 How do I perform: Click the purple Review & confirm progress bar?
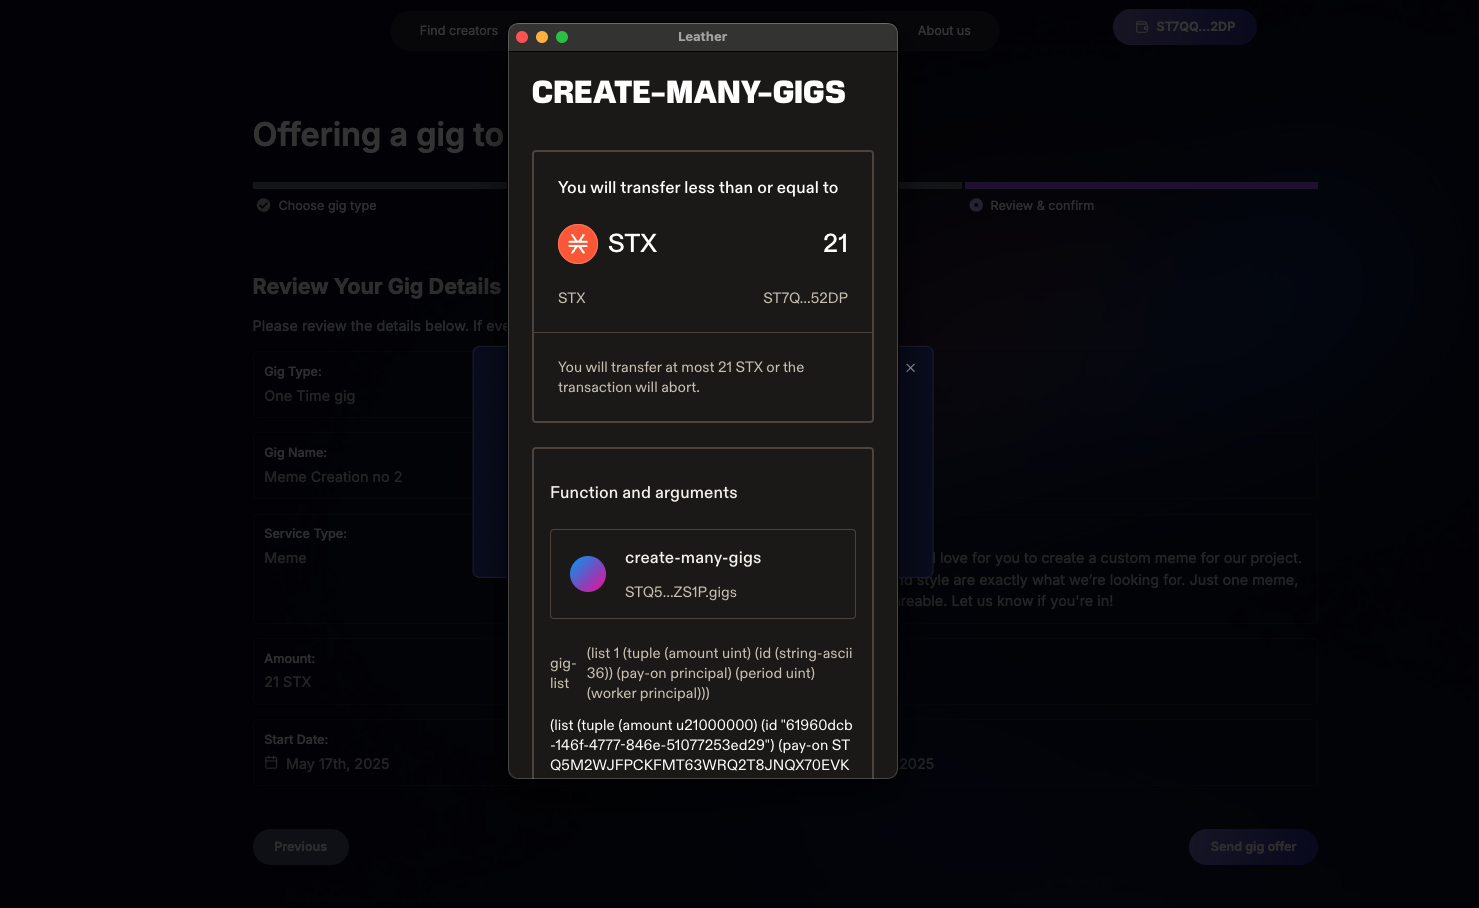click(x=1141, y=186)
